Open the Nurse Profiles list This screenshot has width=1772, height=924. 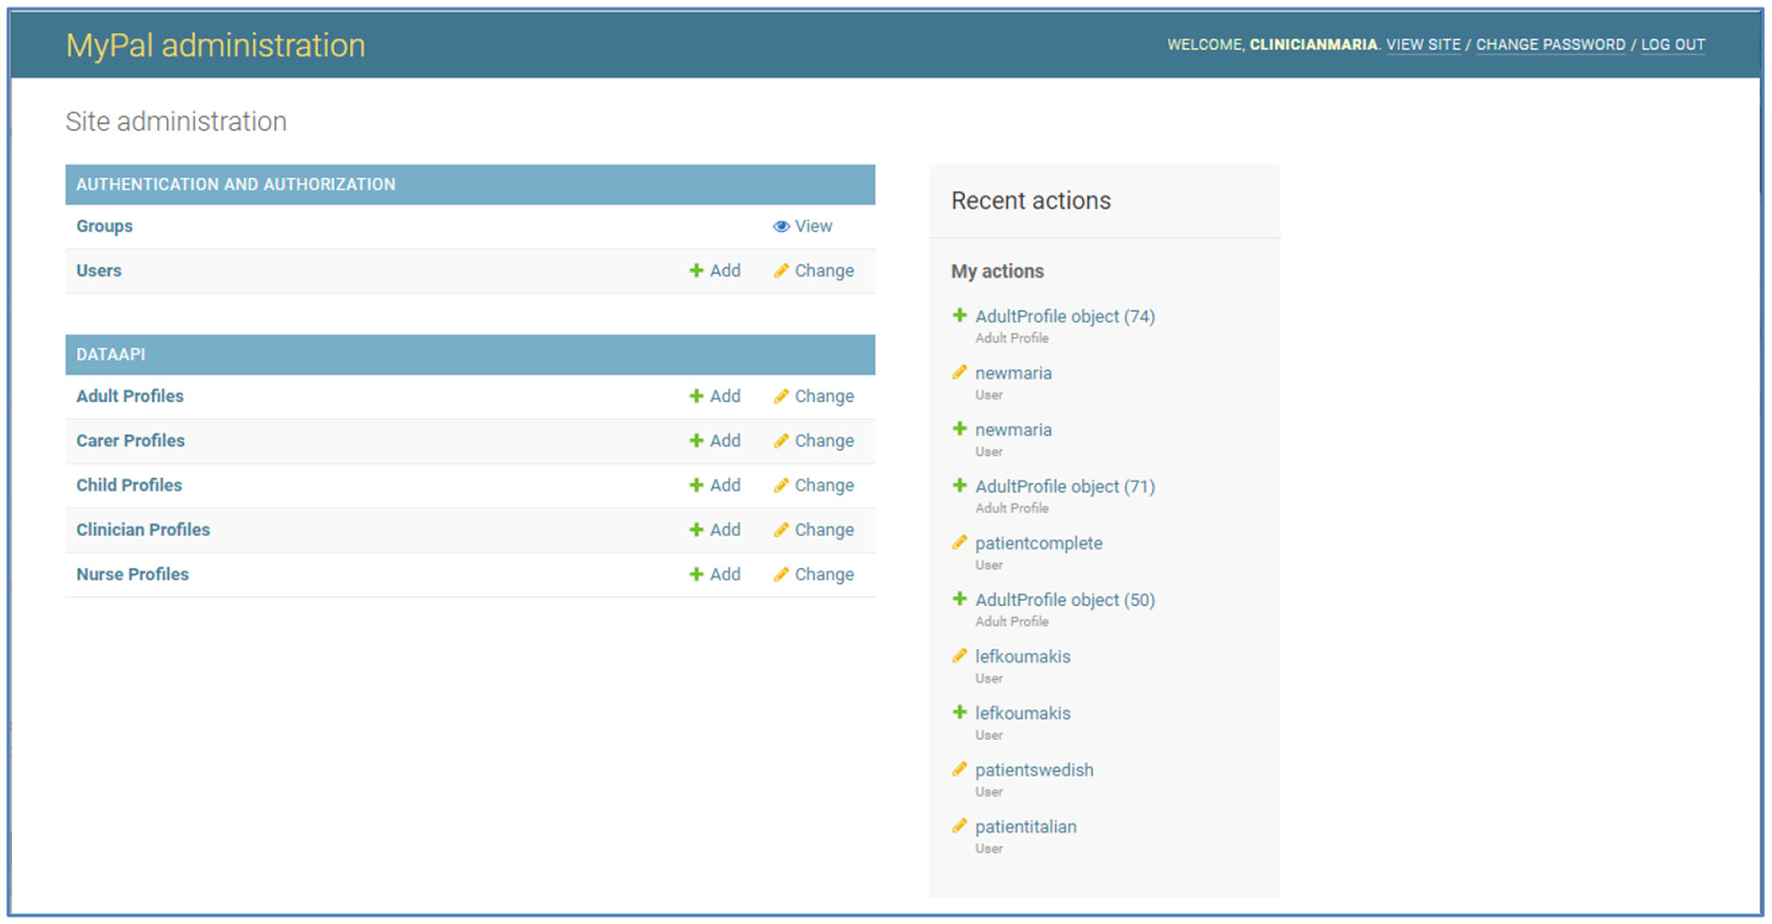132,574
